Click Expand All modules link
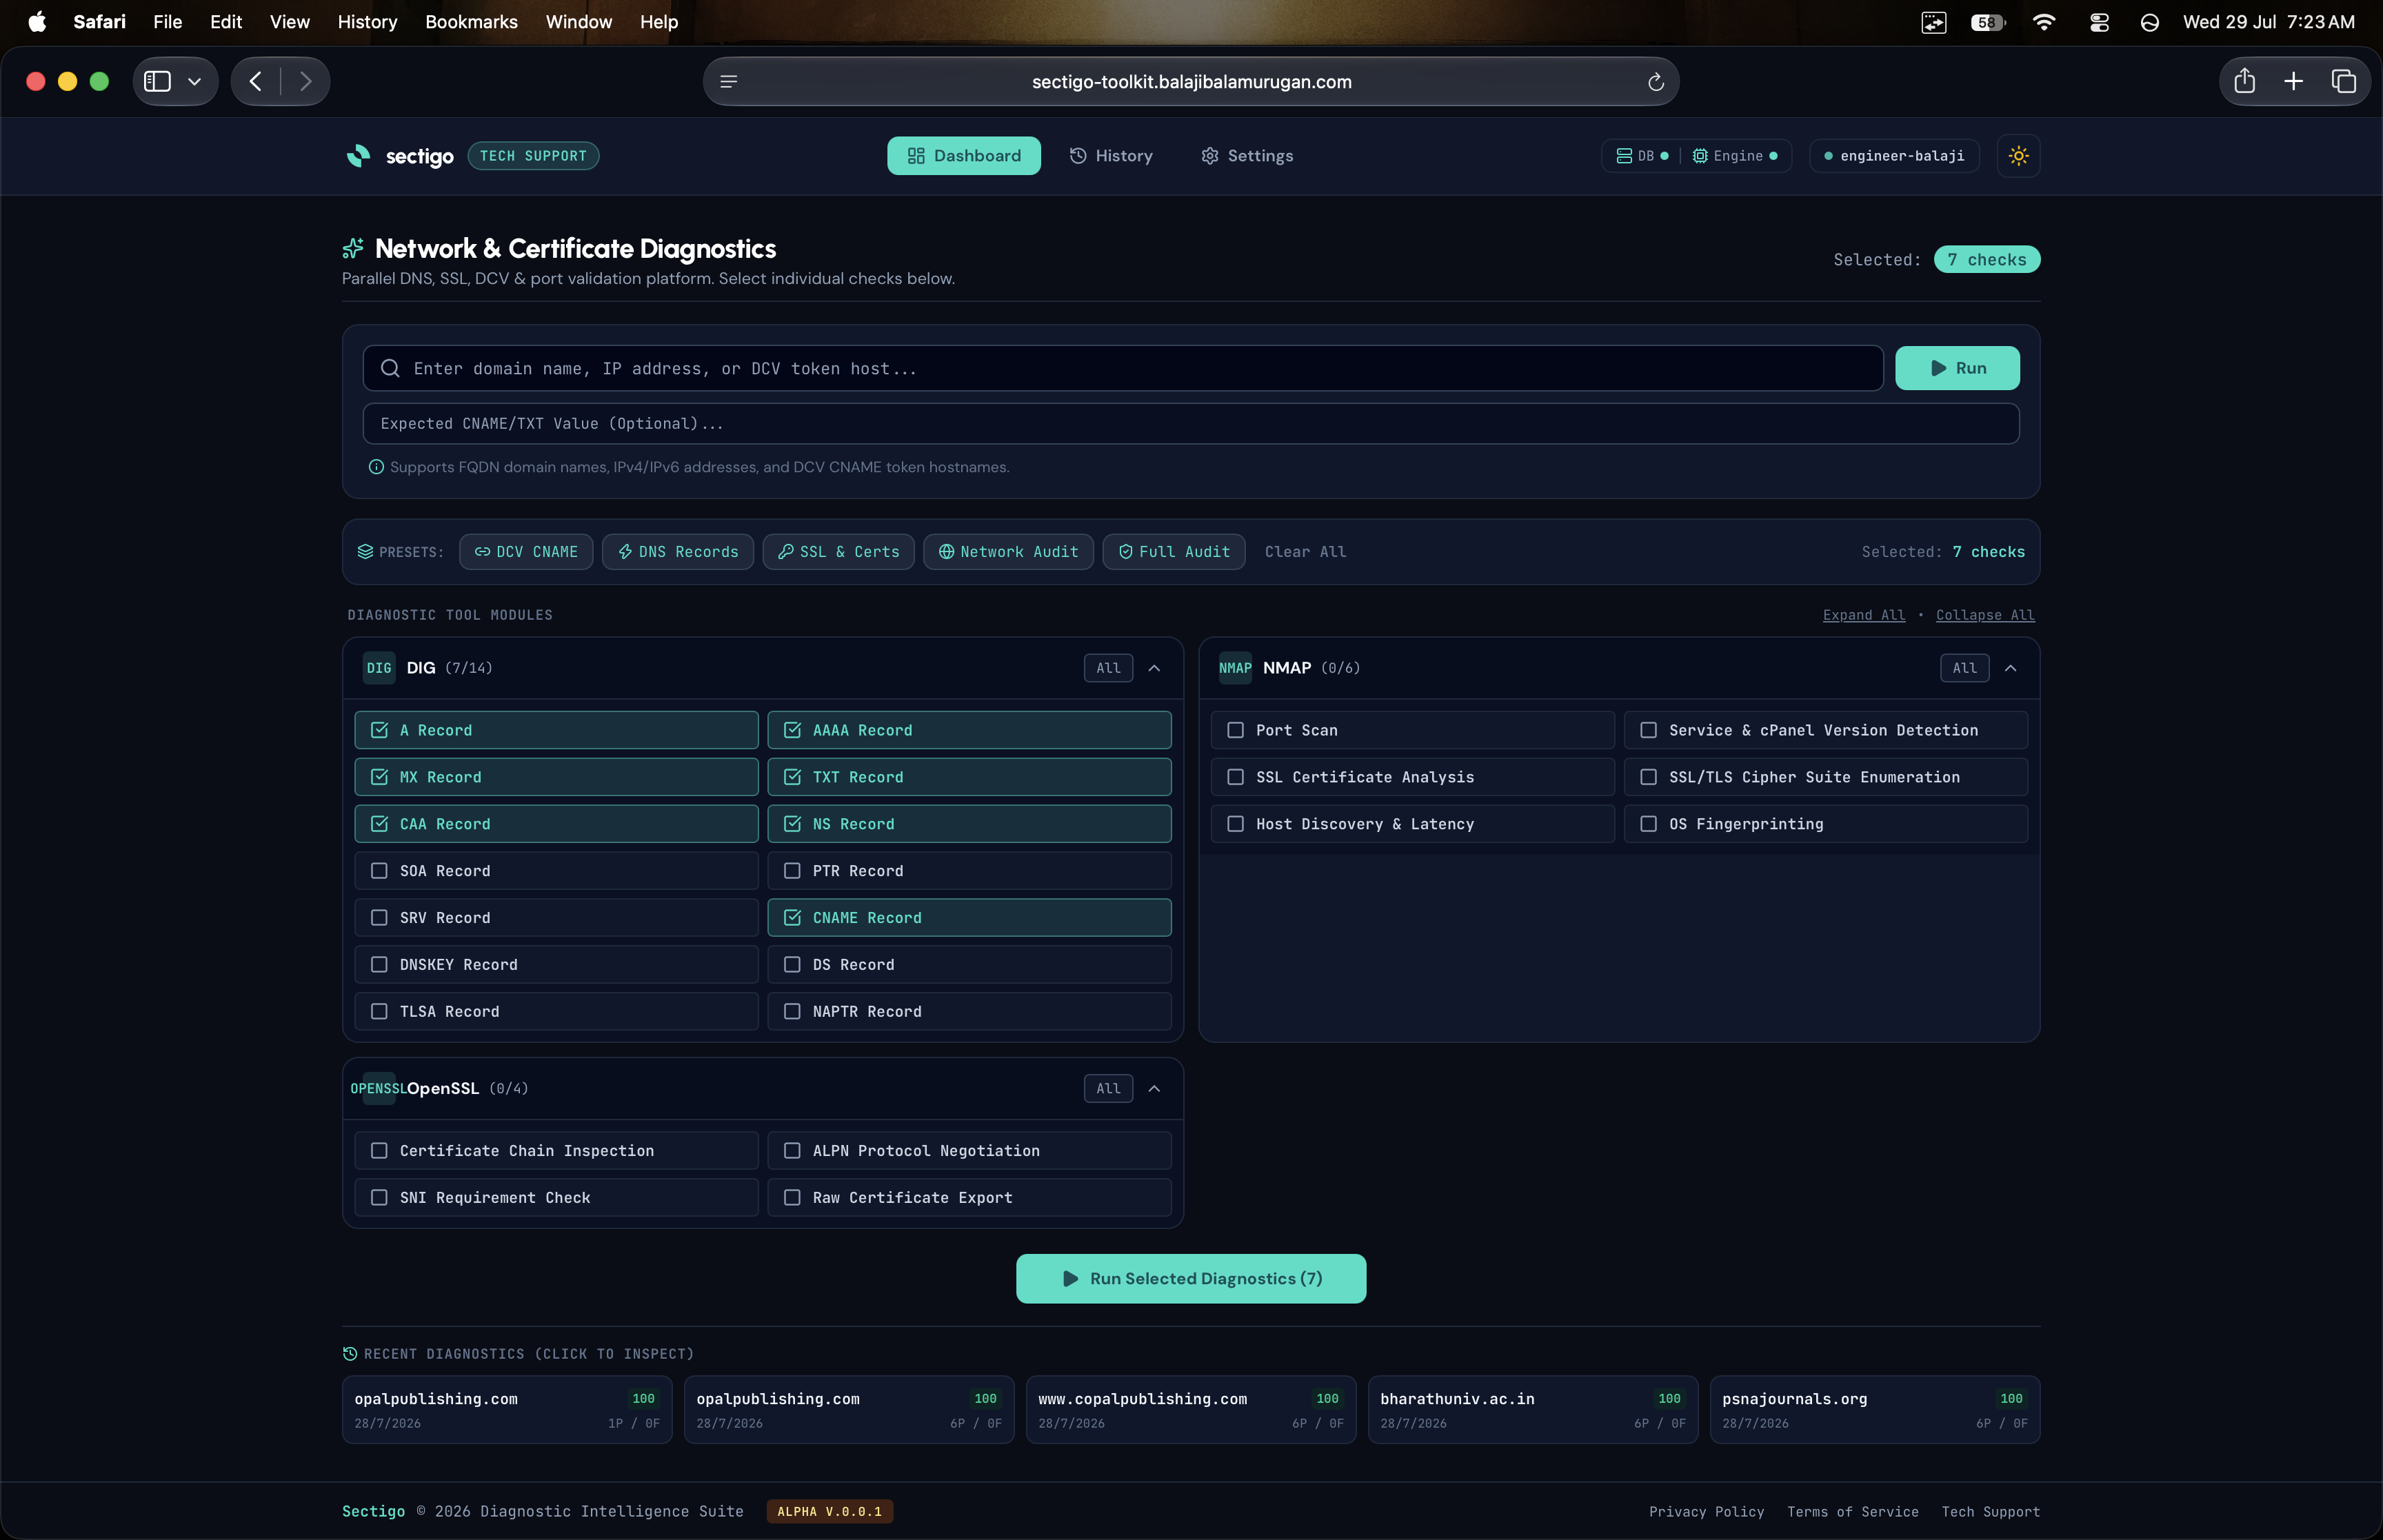The width and height of the screenshot is (2383, 1540). pyautogui.click(x=1863, y=615)
